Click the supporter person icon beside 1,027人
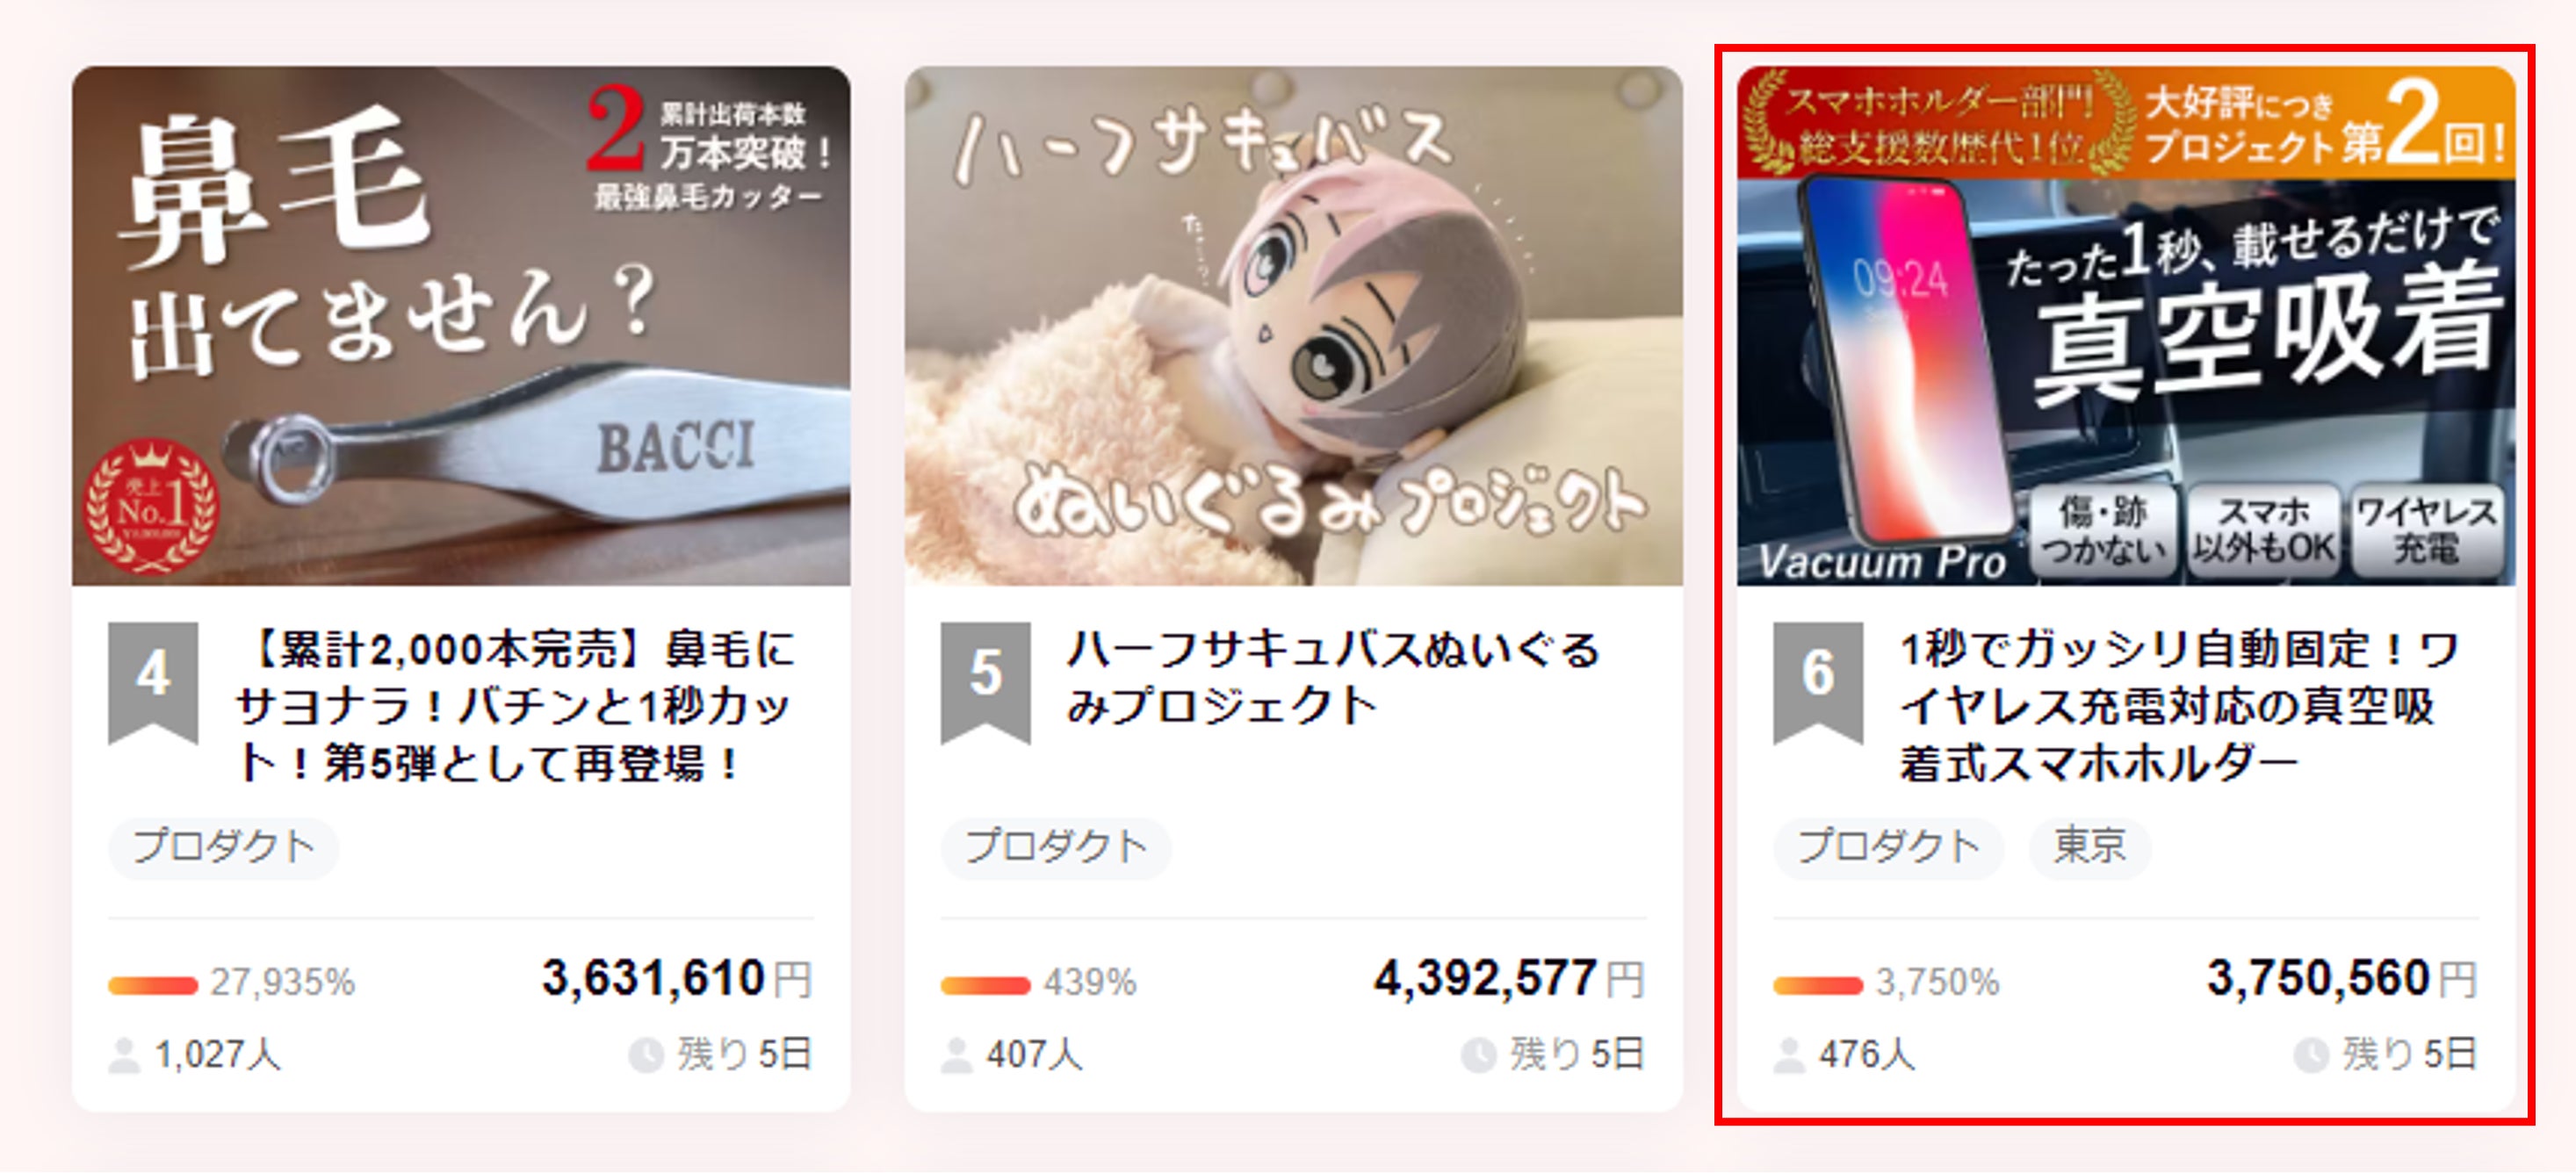Viewport: 2576px width, 1173px height. click(x=124, y=1055)
